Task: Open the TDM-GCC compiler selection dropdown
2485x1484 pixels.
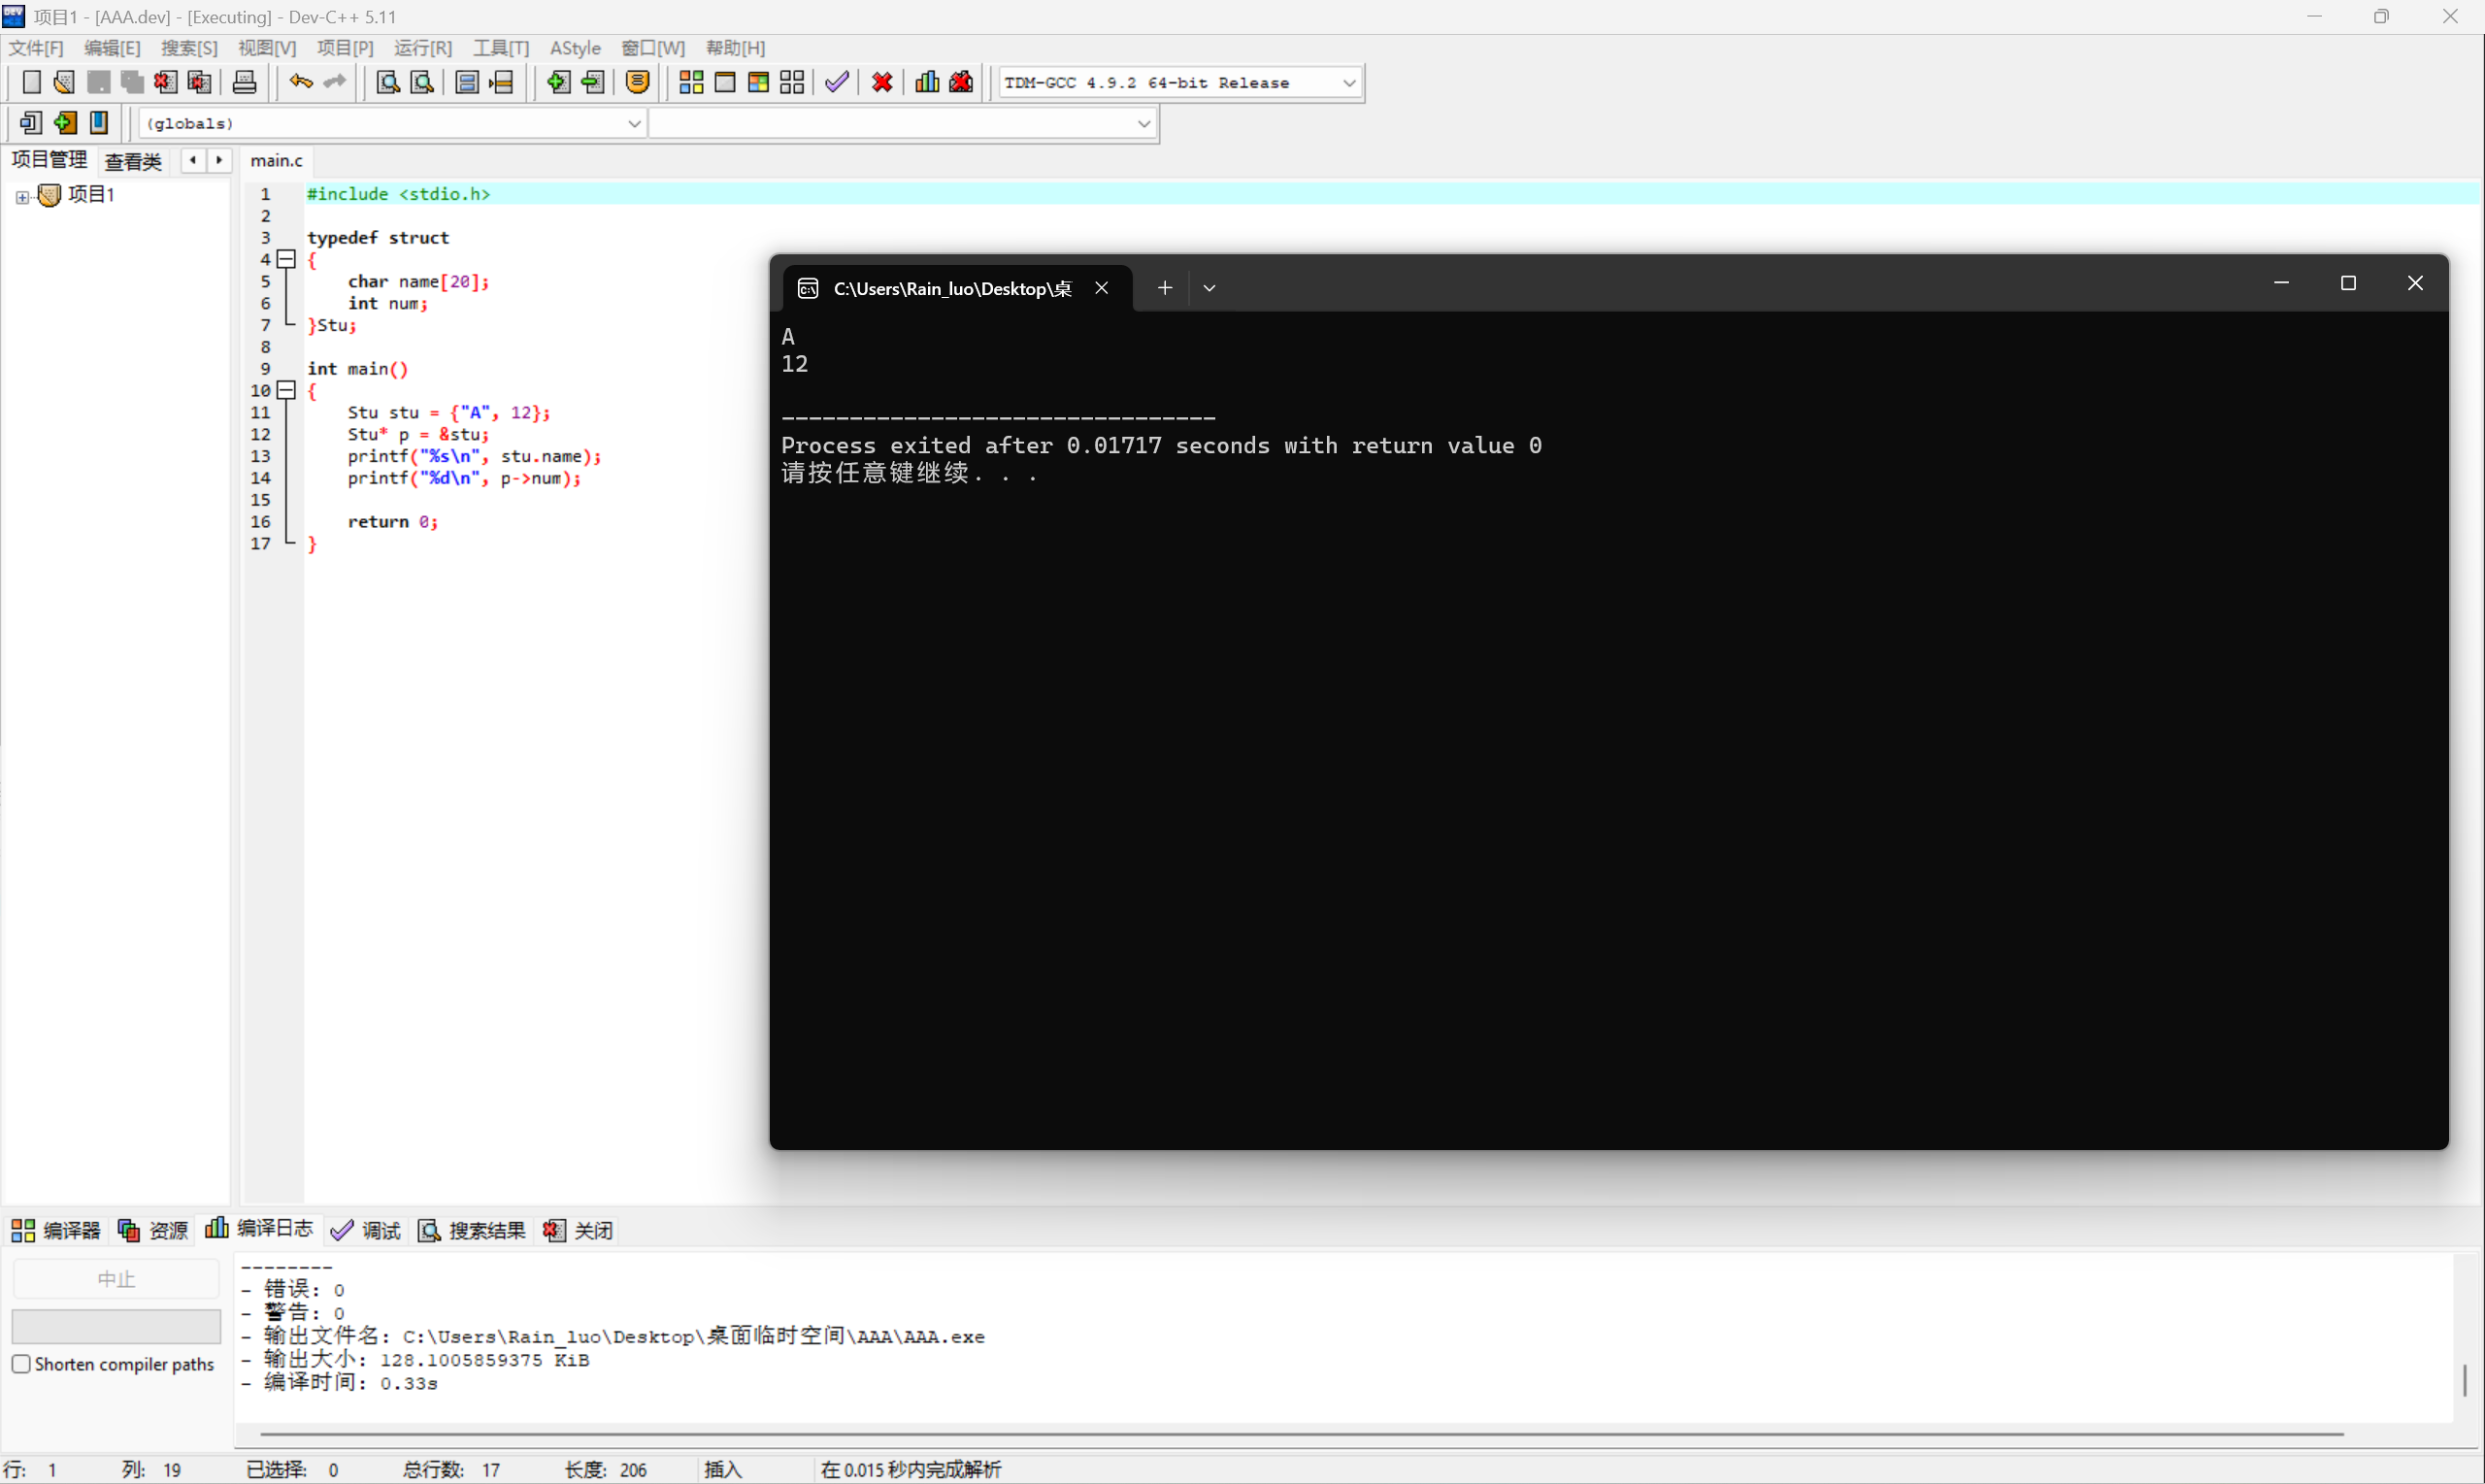Action: point(1349,83)
